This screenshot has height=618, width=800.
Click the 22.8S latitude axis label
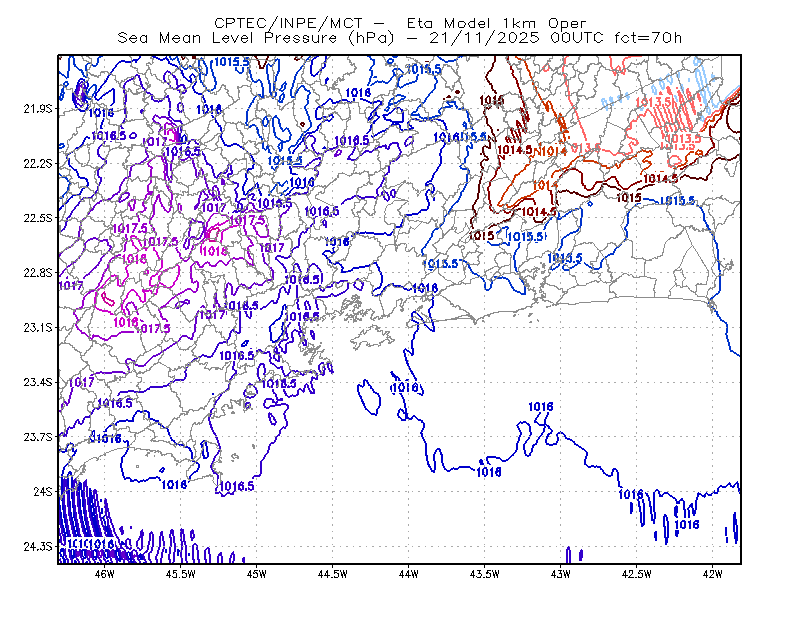[x=38, y=273]
